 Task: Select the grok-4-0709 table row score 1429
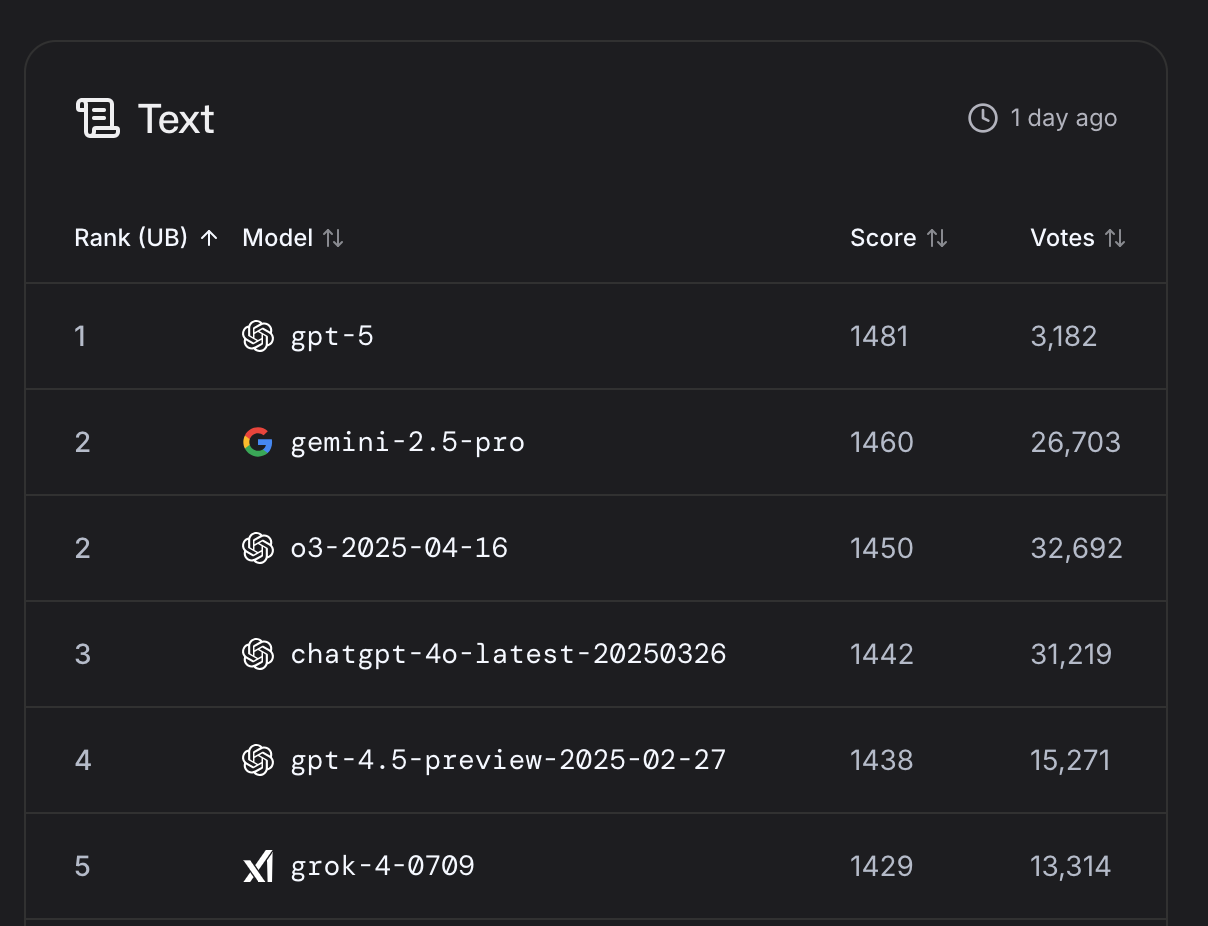881,866
